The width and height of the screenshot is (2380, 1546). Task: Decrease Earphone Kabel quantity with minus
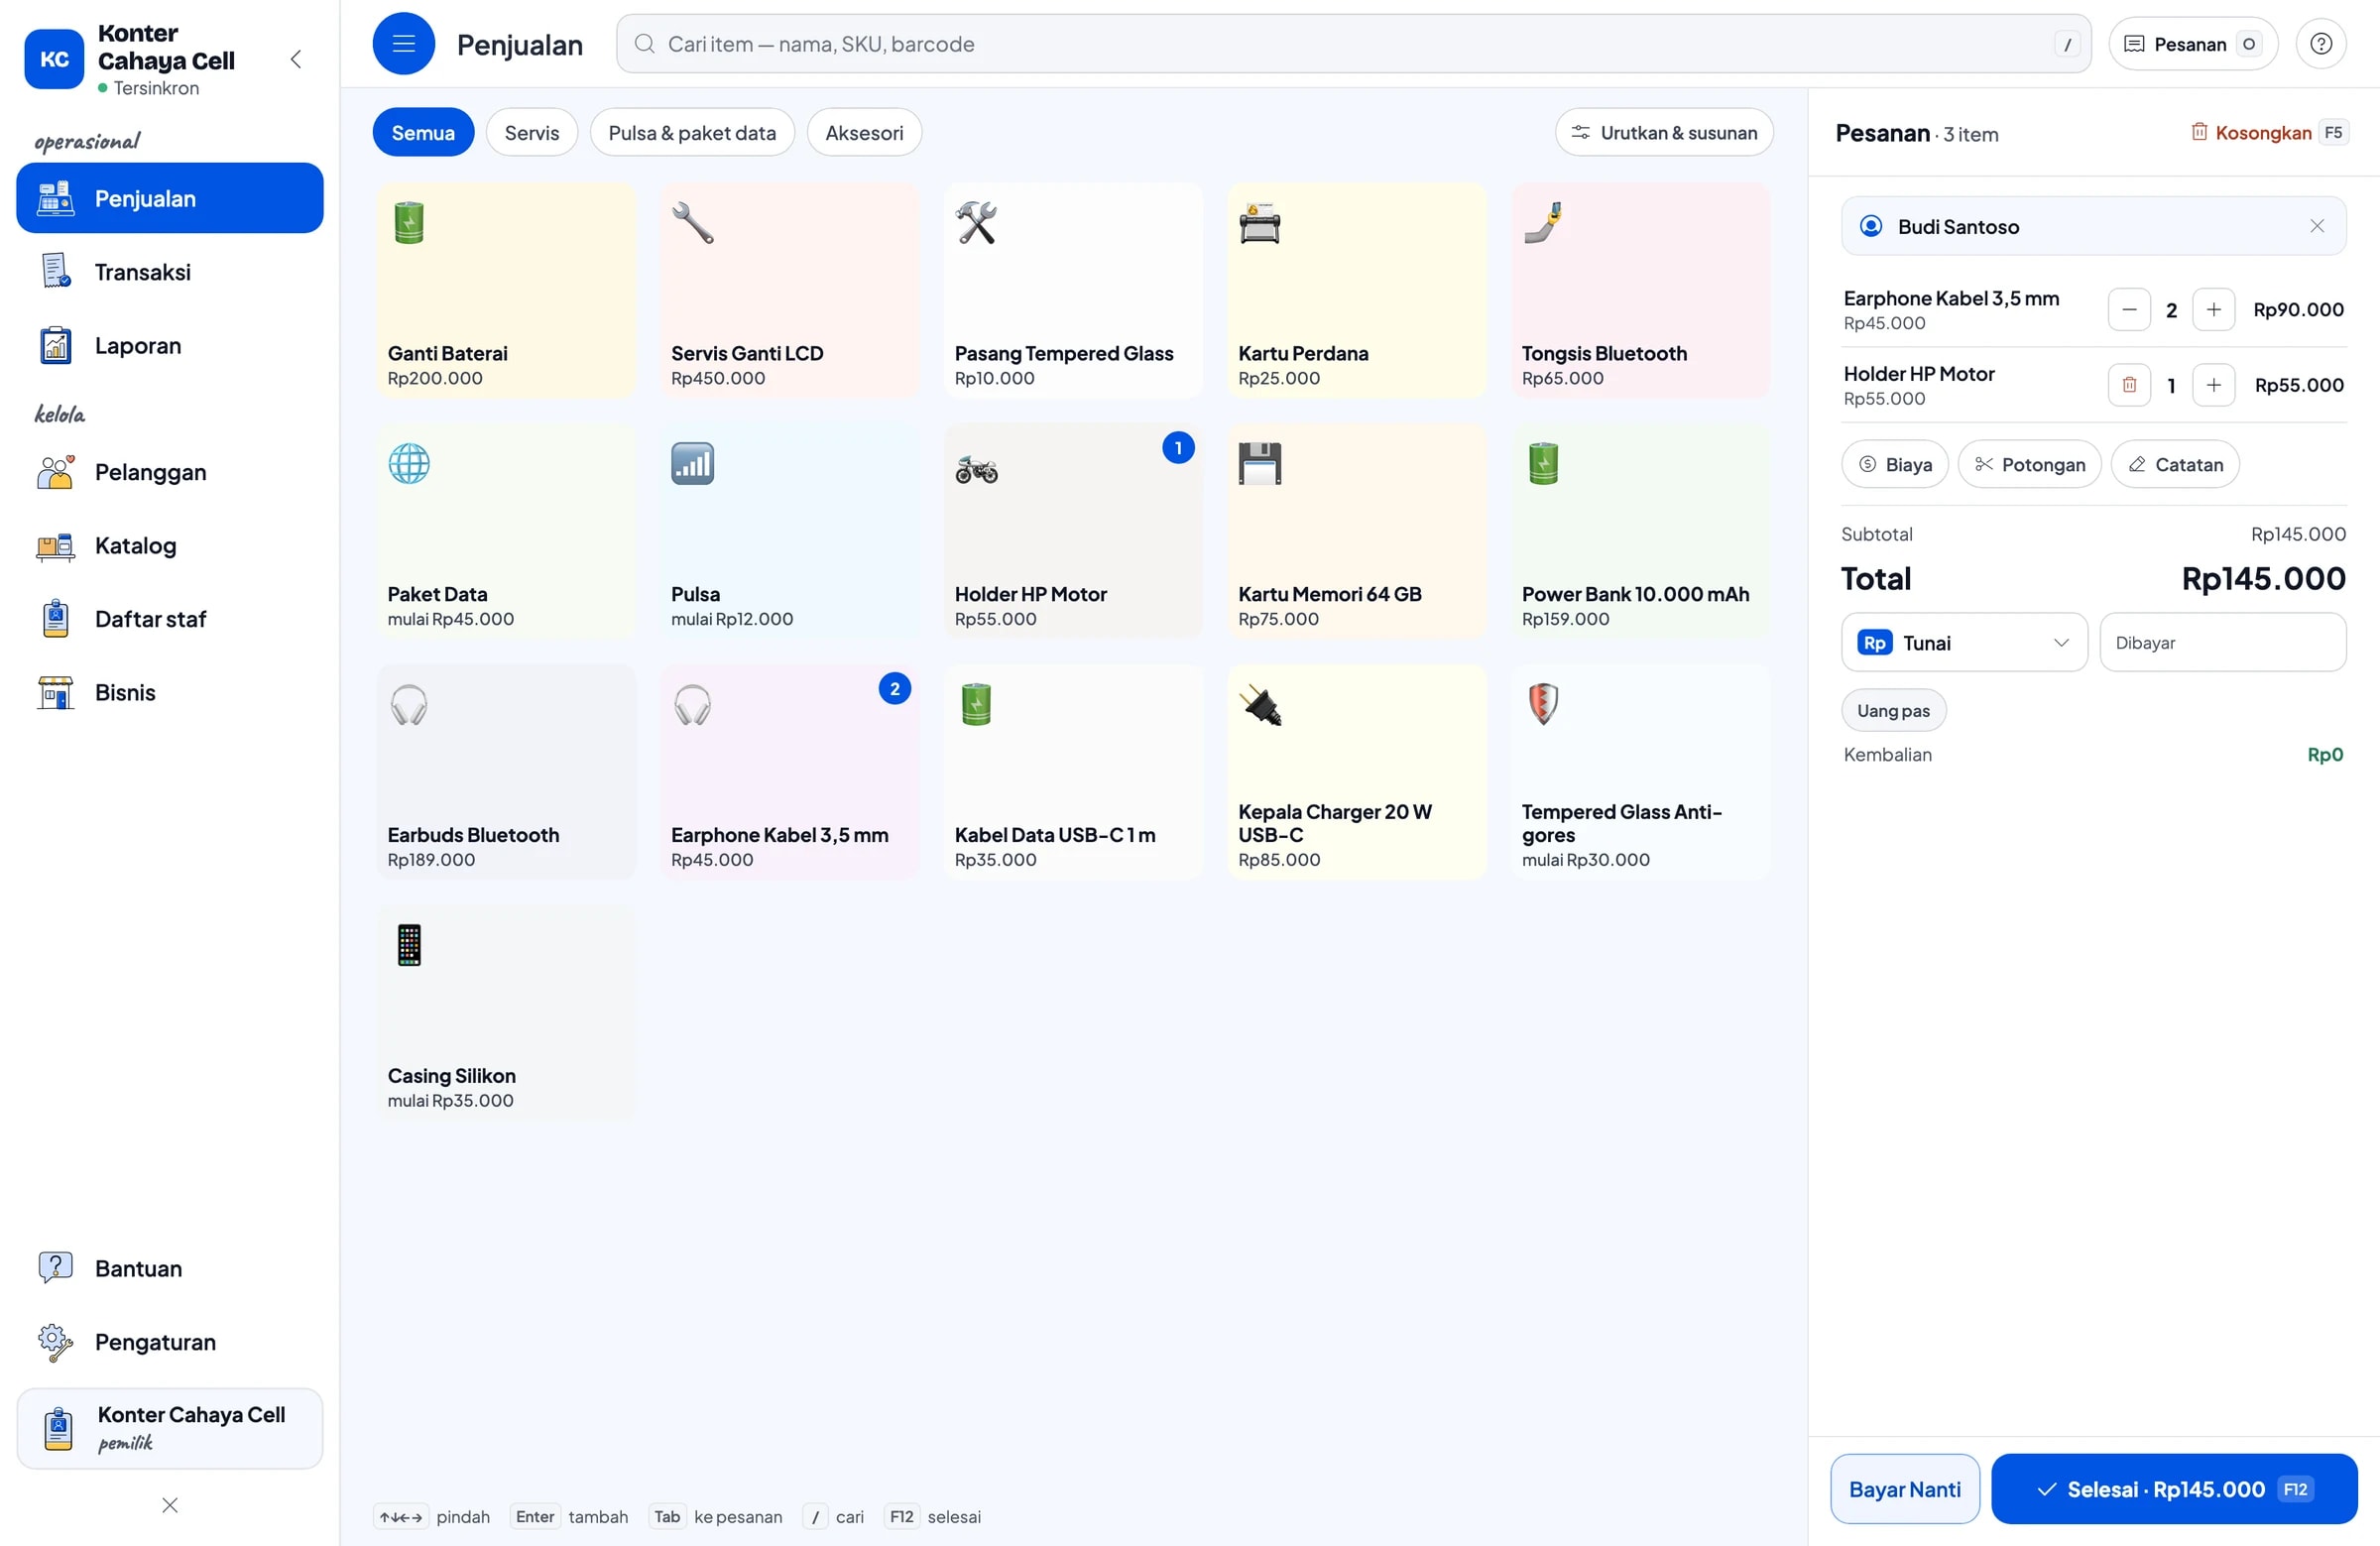point(2129,310)
